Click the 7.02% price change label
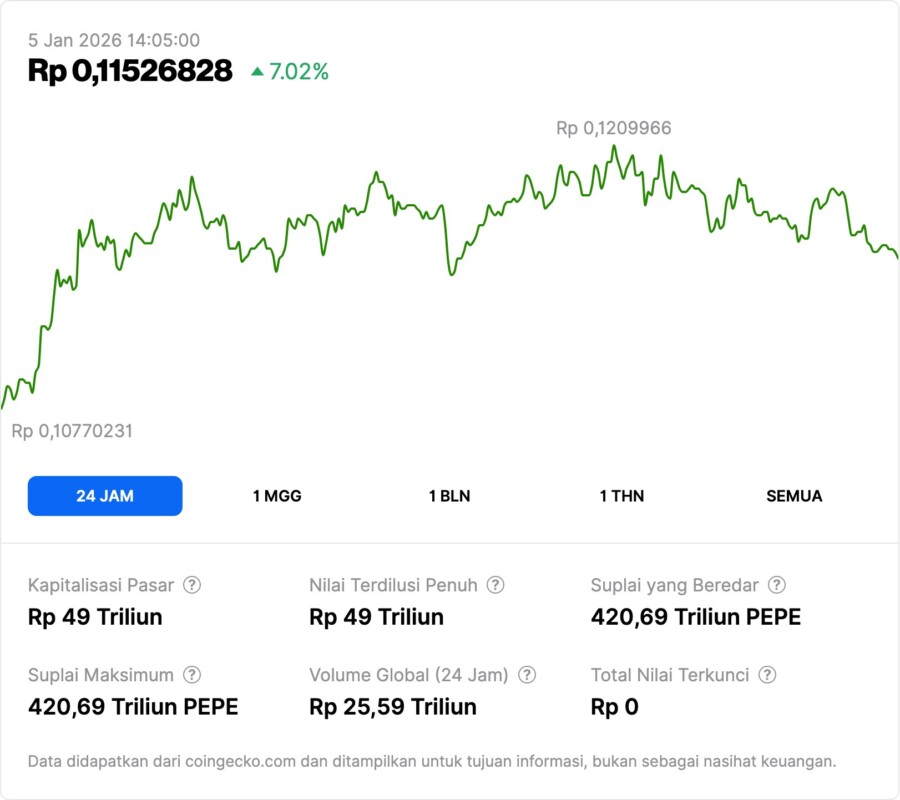 point(299,72)
